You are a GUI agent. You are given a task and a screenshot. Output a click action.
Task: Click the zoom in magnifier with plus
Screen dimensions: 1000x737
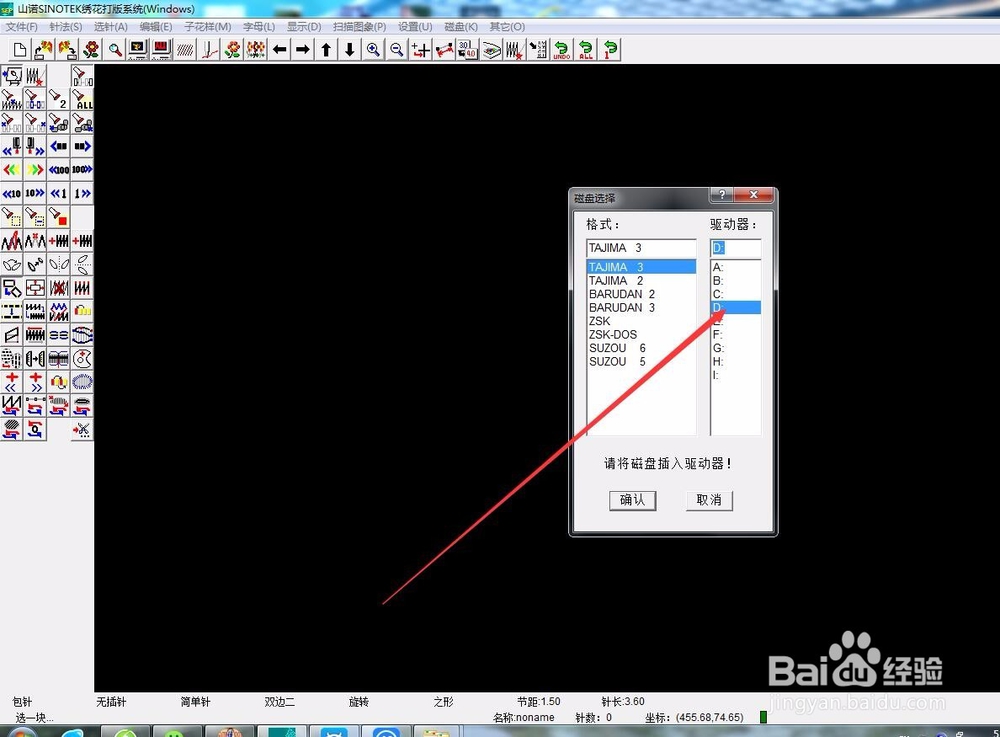(x=374, y=50)
